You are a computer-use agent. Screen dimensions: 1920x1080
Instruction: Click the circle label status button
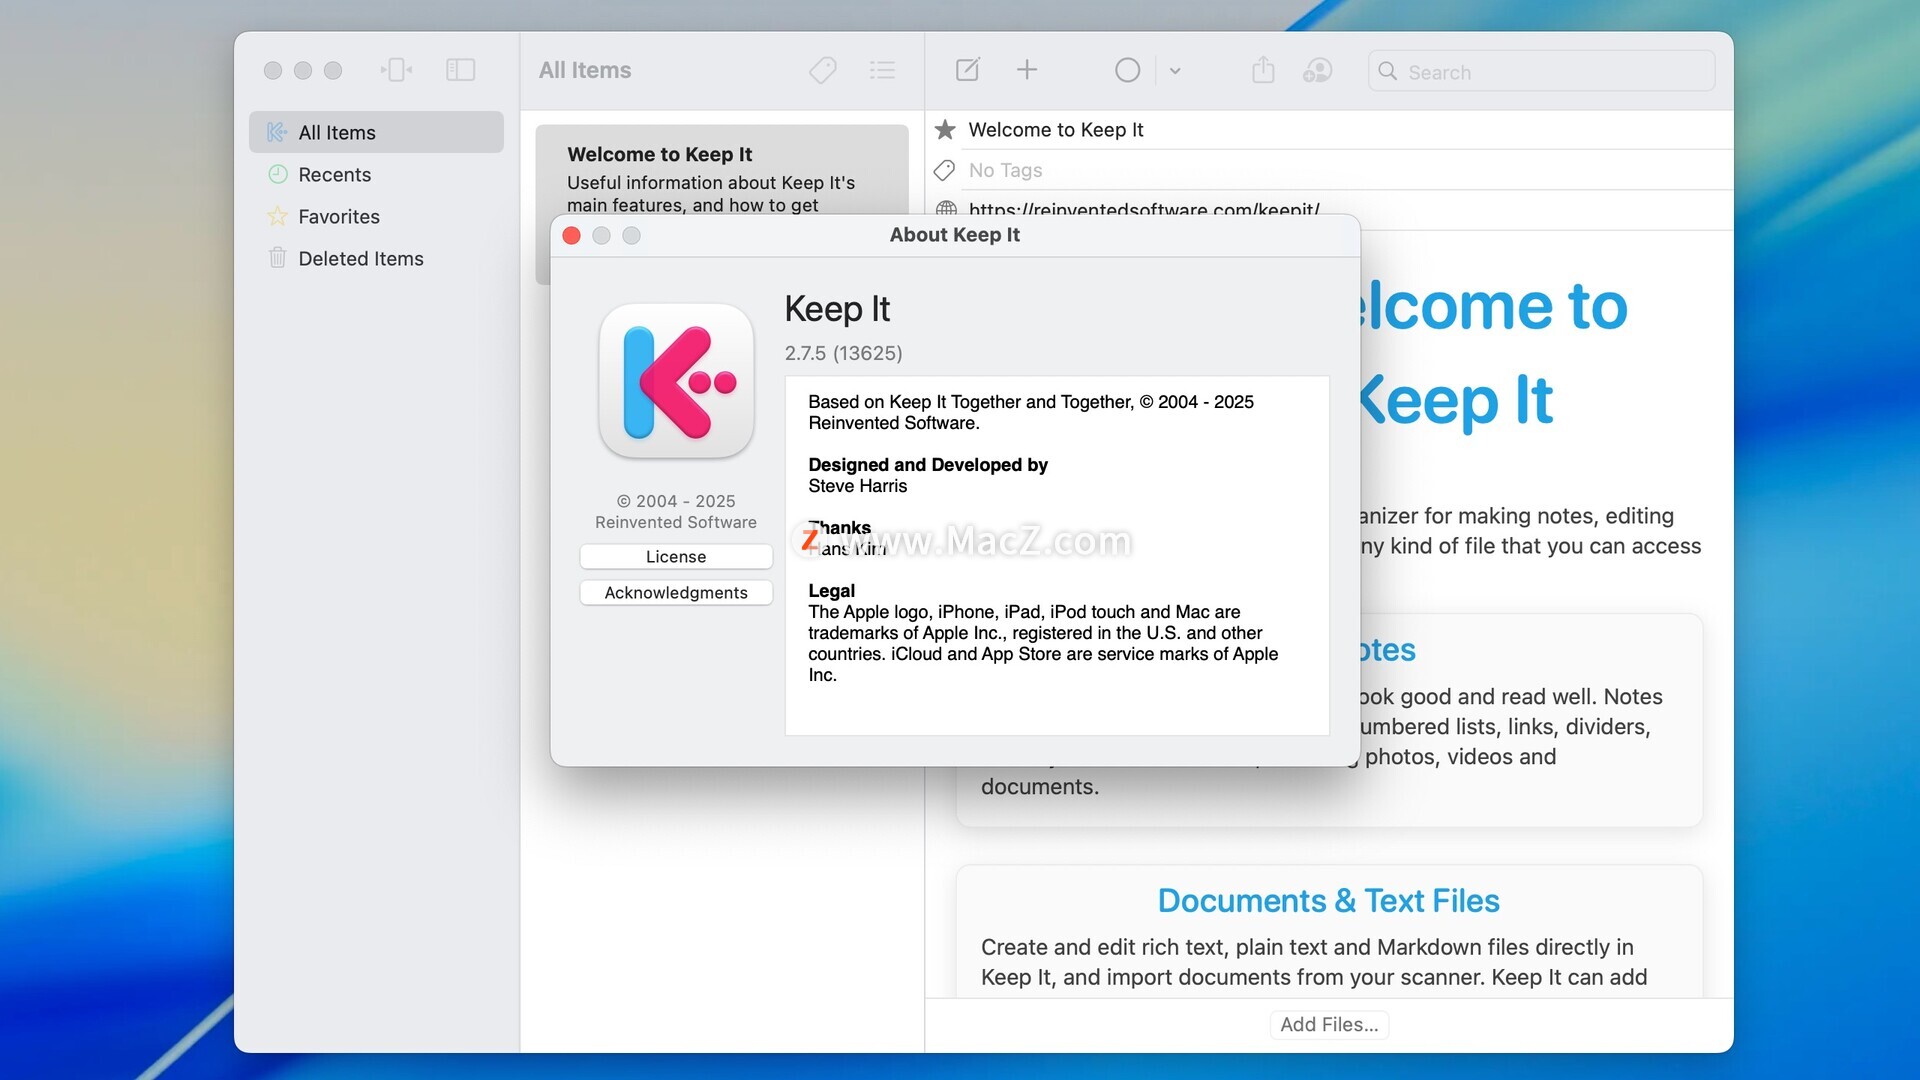tap(1127, 70)
